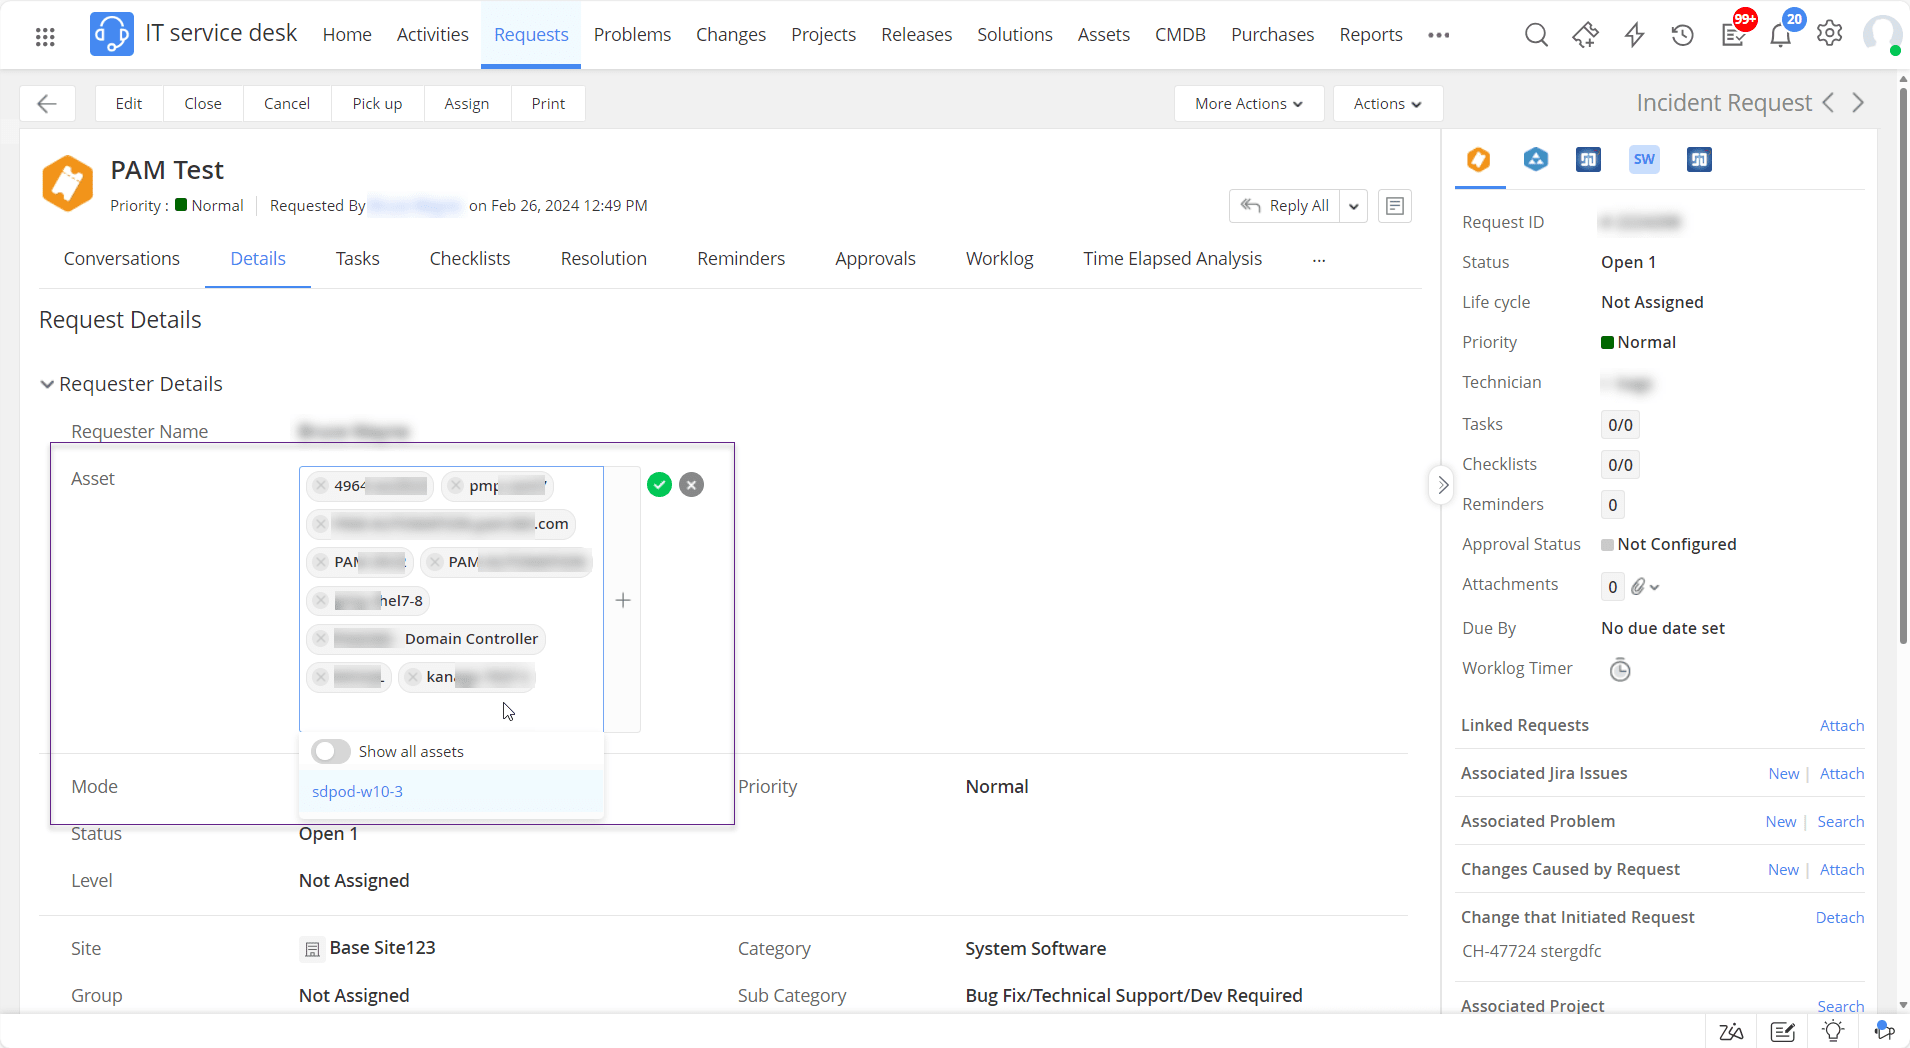The height and width of the screenshot is (1048, 1910).
Task: Click the Pick up button
Action: pos(377,104)
